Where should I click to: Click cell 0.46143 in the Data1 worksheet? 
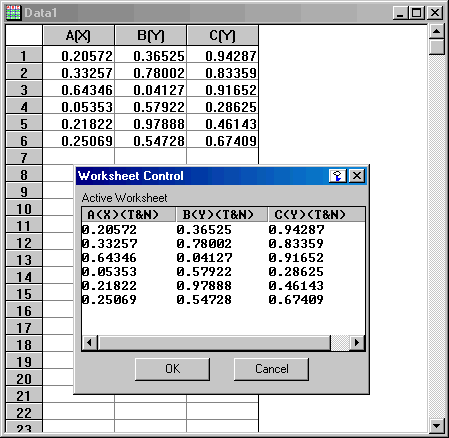223,123
